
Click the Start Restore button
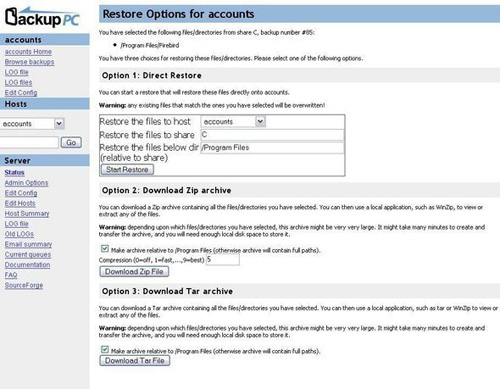pos(127,170)
